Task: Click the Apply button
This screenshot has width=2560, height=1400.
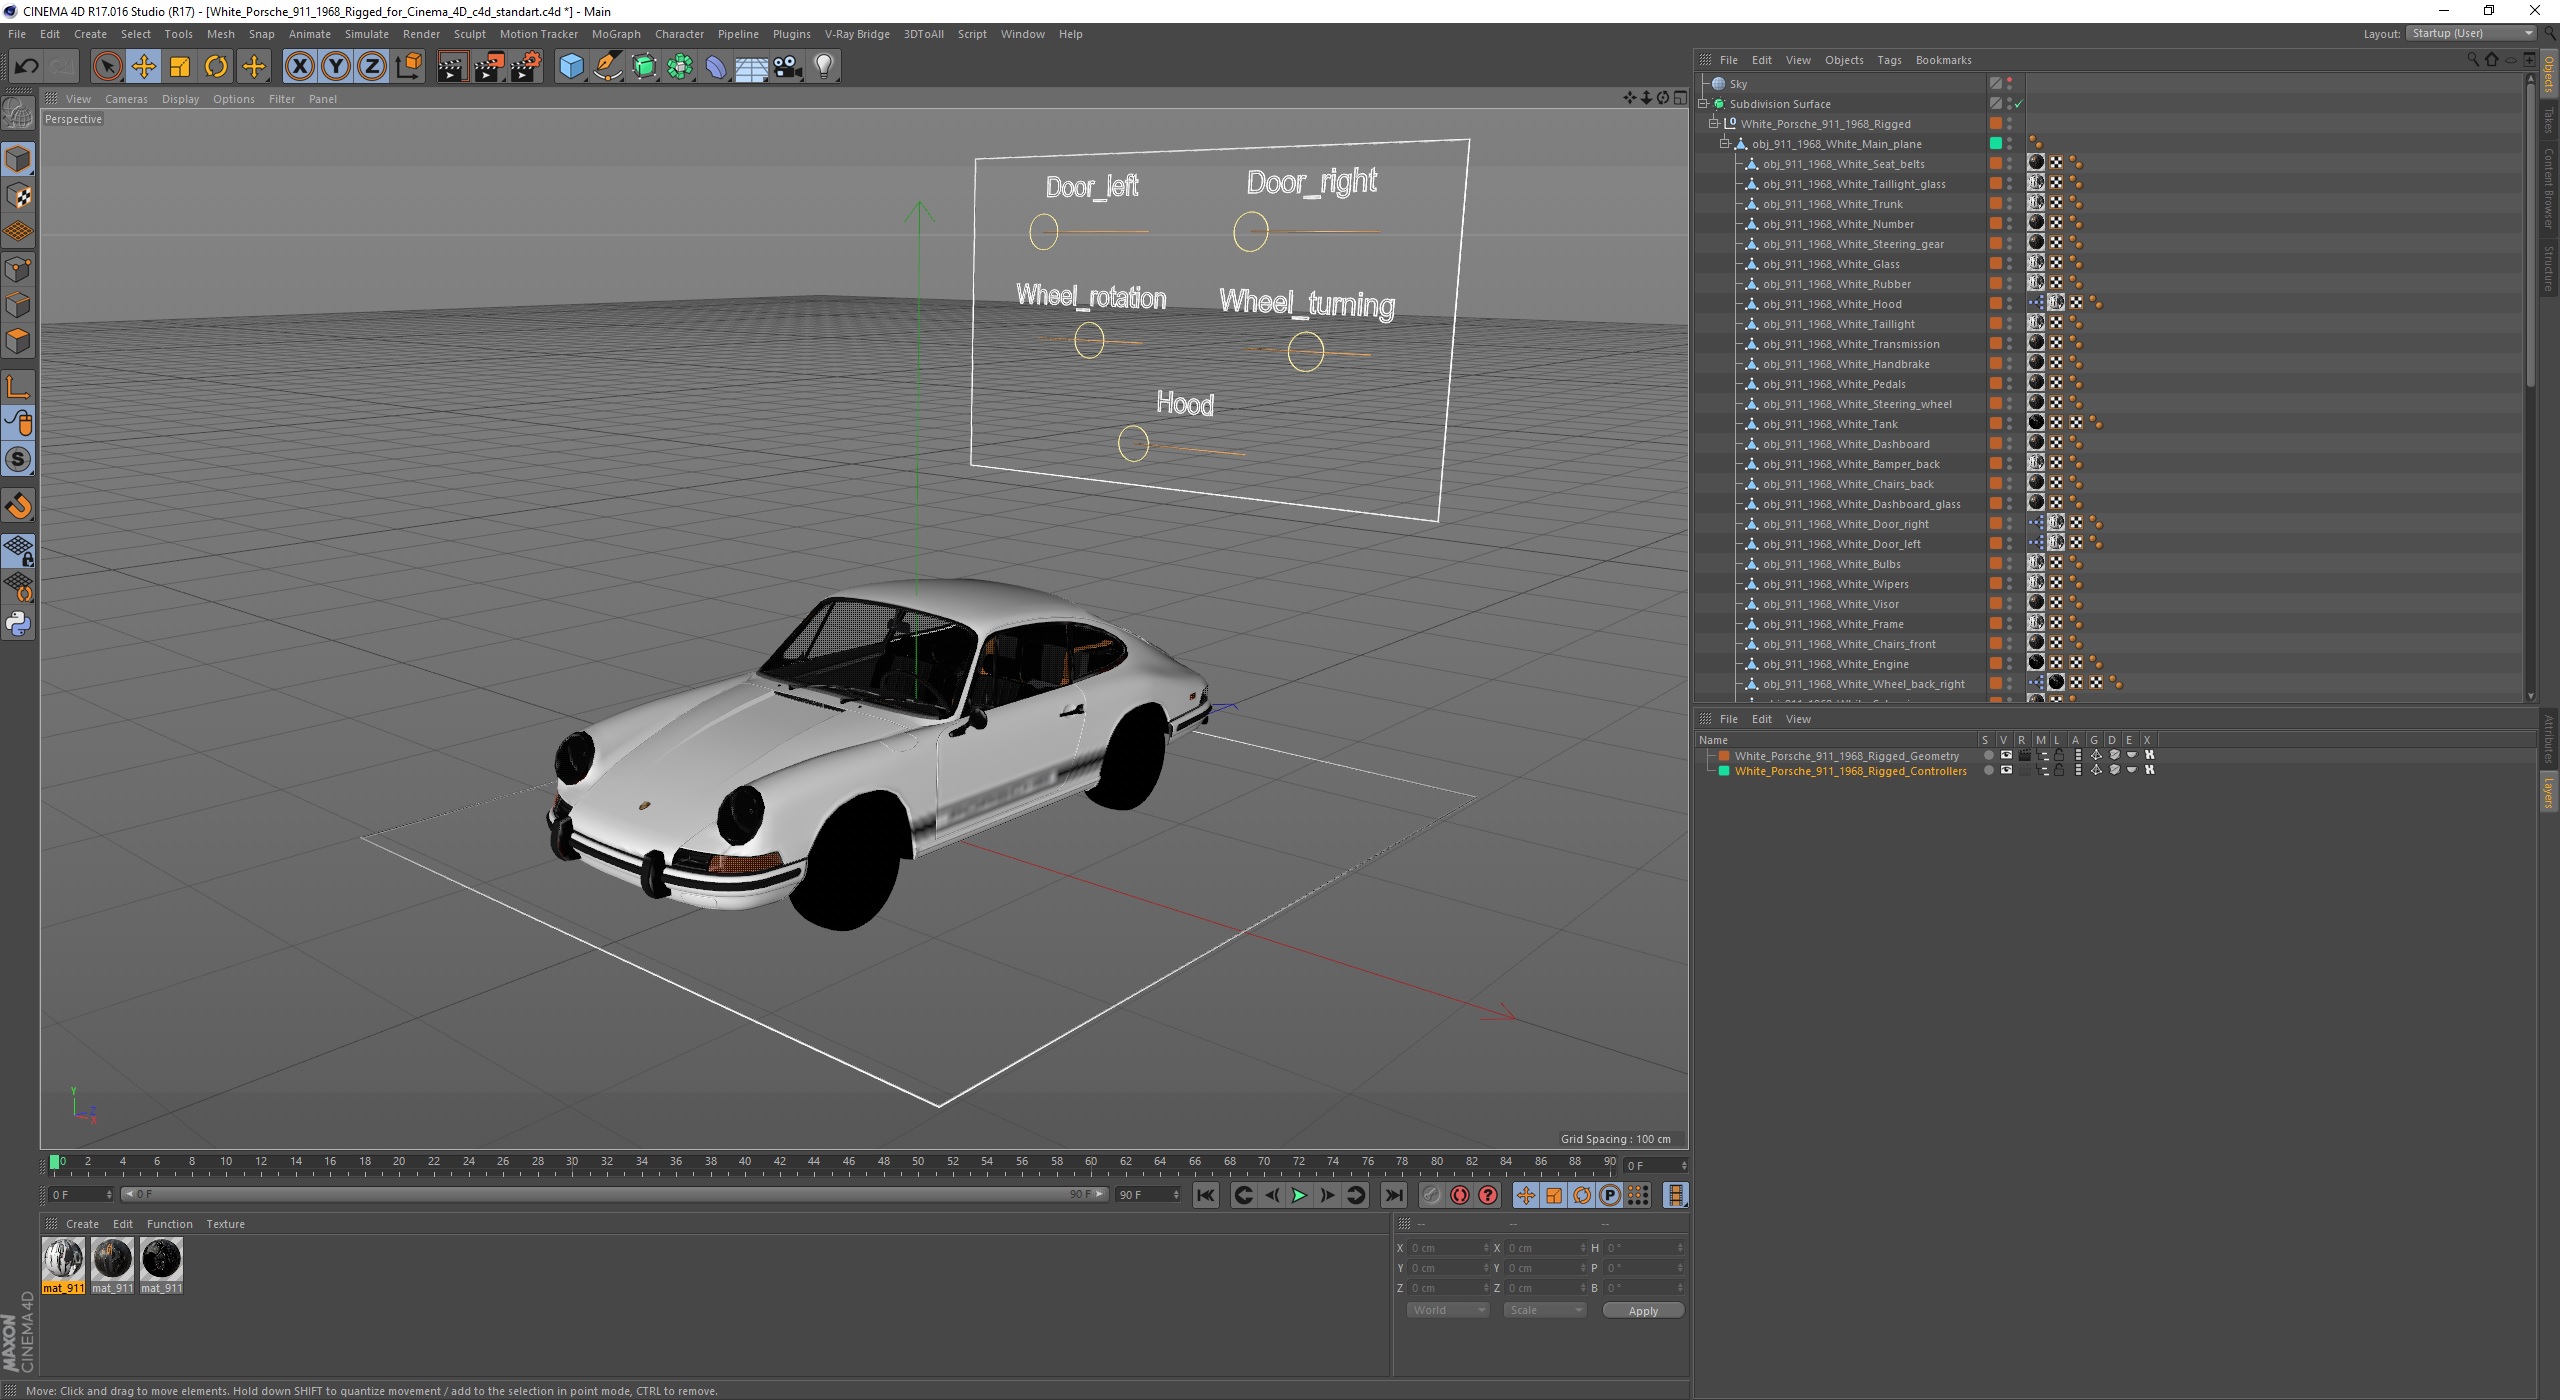Action: pyautogui.click(x=1643, y=1311)
